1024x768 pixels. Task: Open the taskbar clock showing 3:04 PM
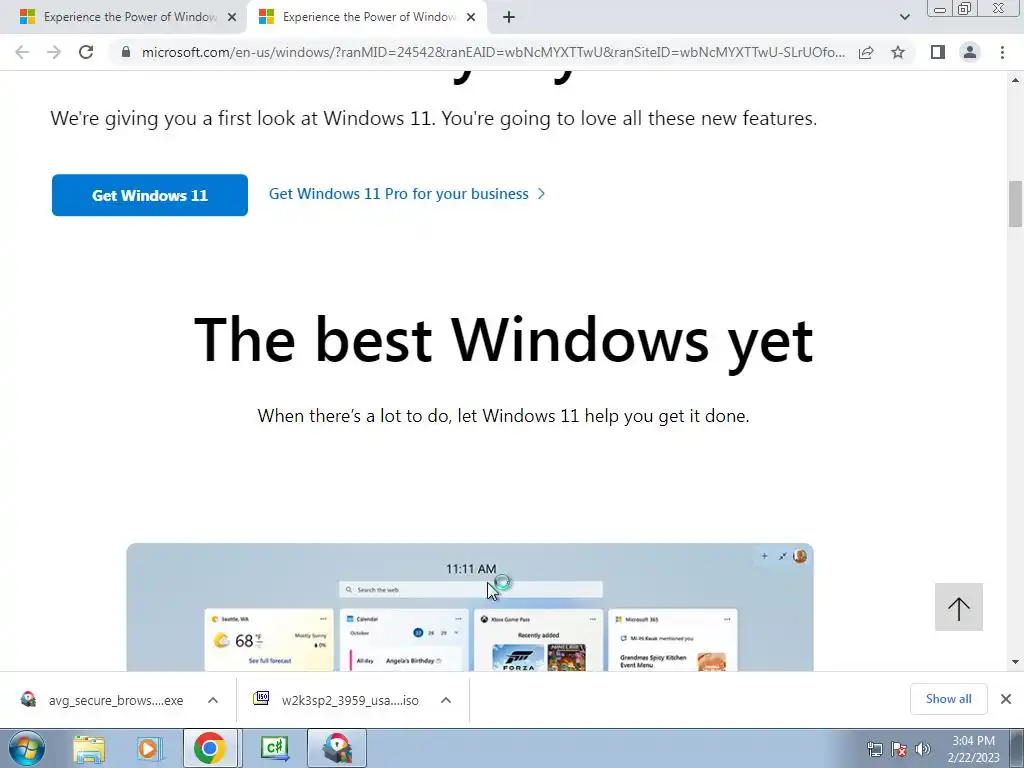[973, 749]
